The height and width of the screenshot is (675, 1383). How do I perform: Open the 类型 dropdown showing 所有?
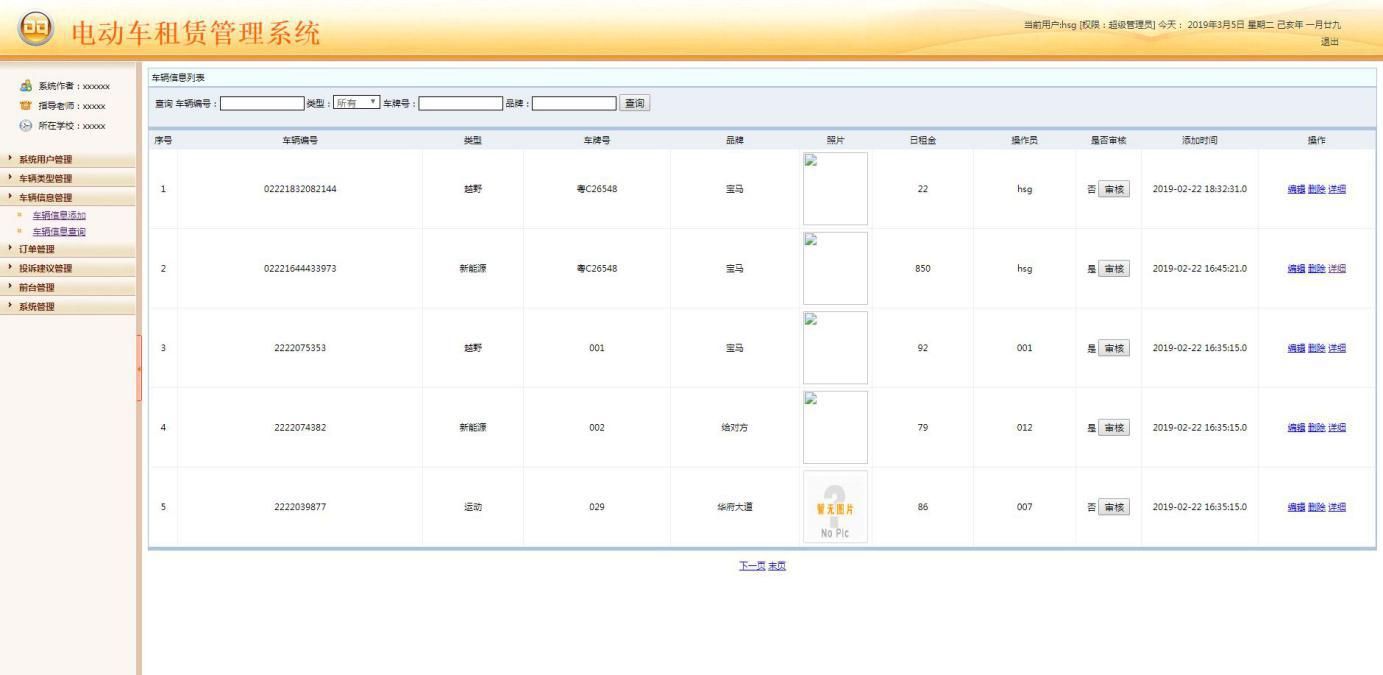pos(356,103)
